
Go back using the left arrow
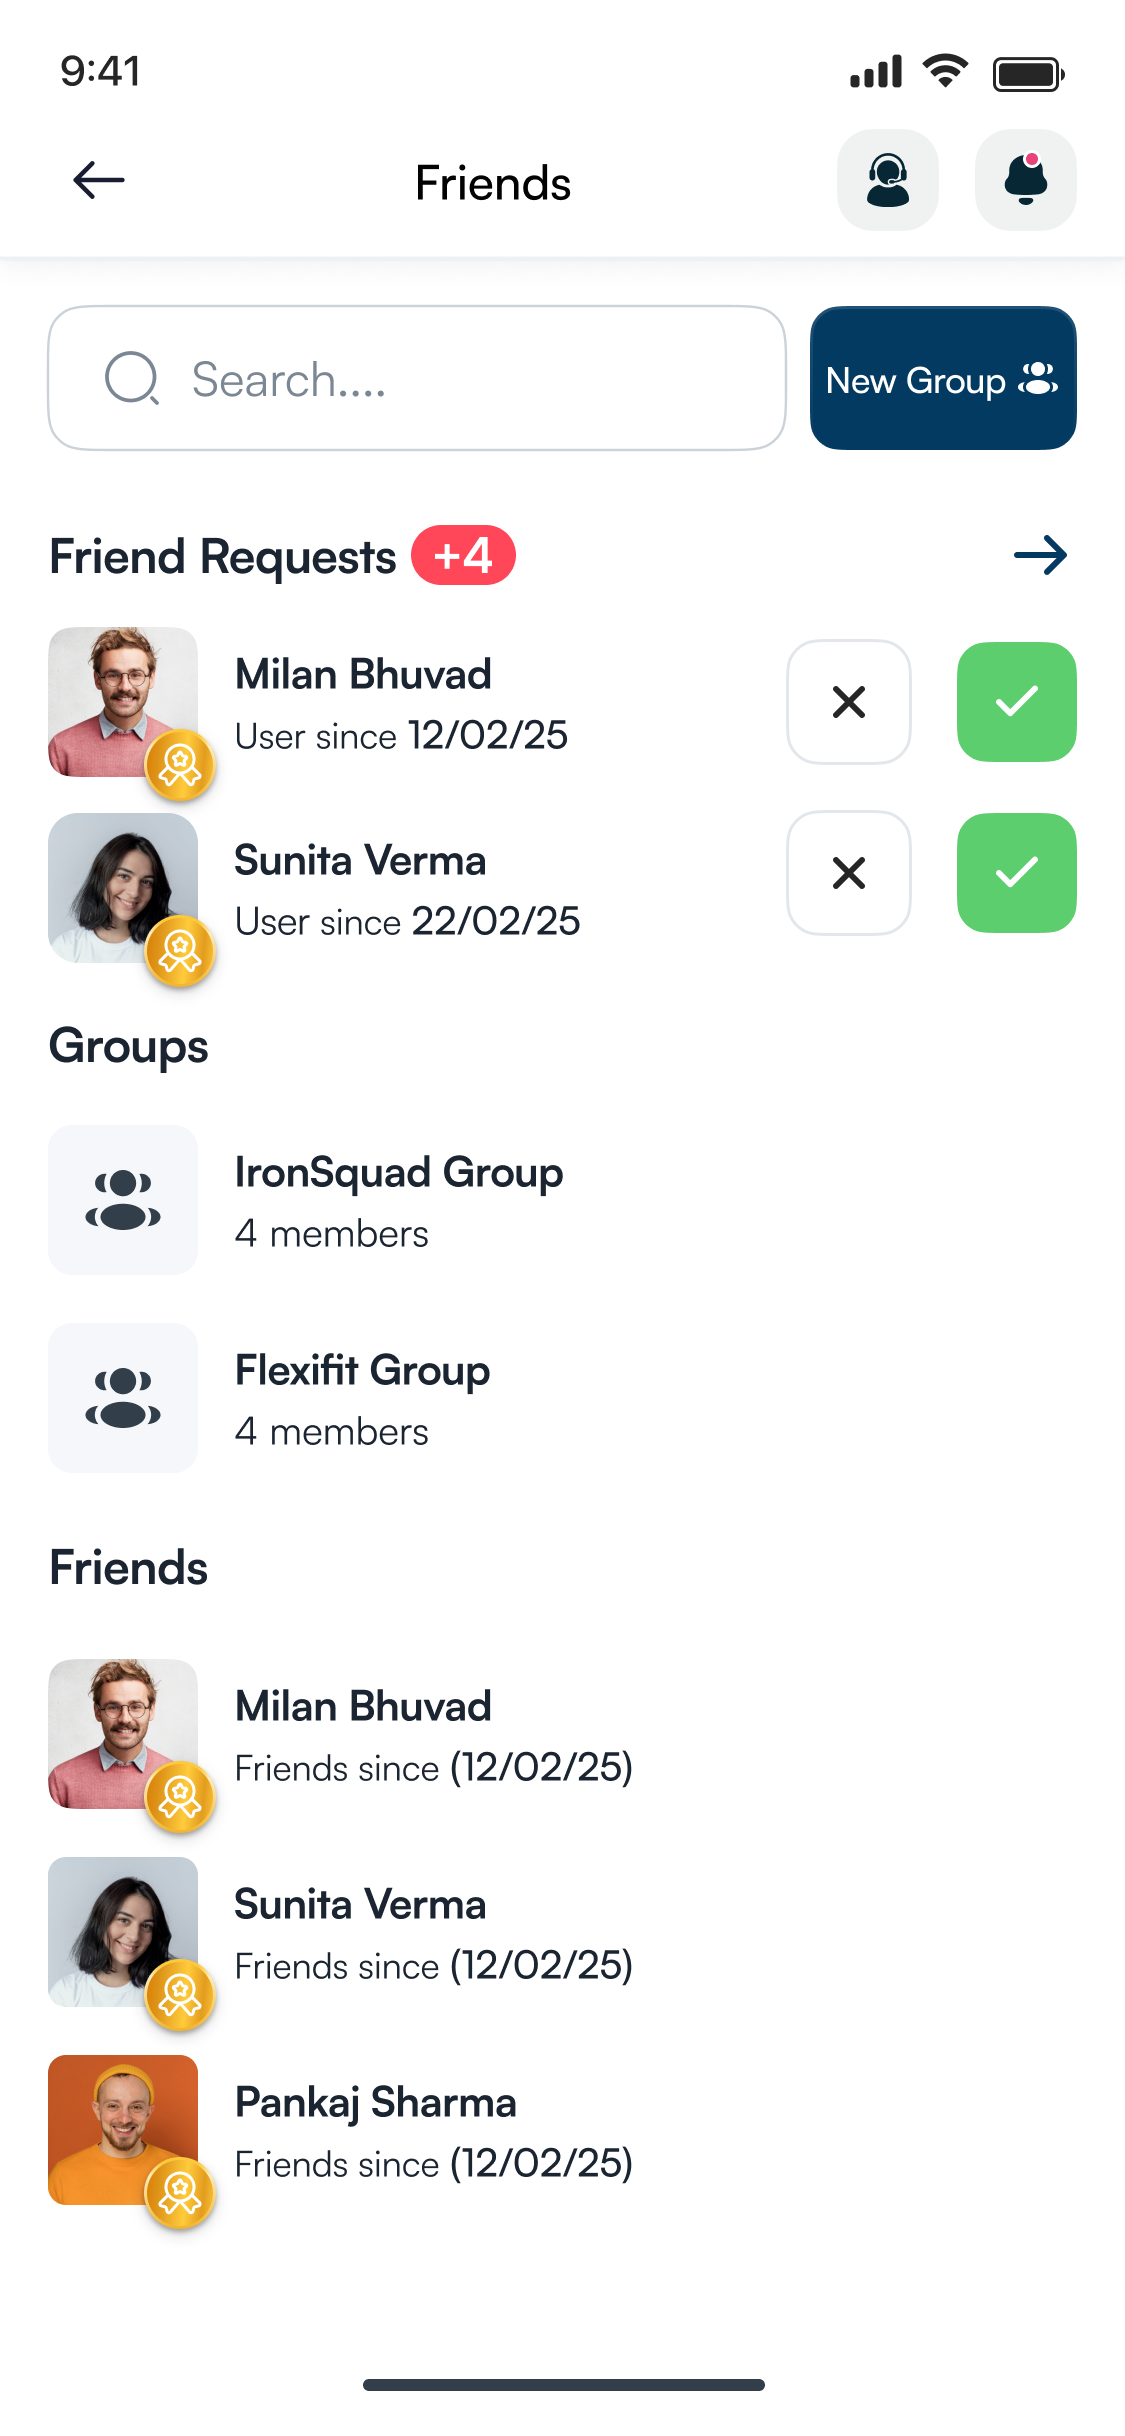(99, 181)
